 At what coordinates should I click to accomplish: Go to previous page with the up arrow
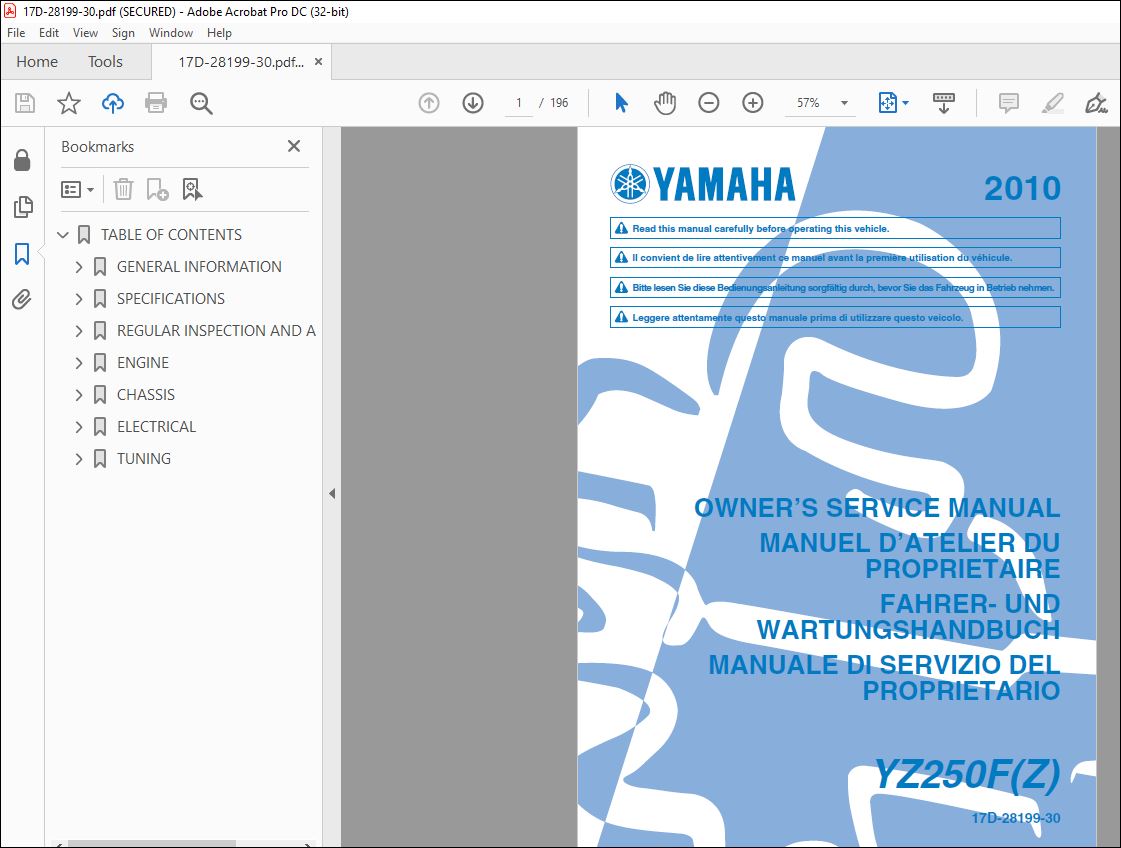[x=429, y=103]
